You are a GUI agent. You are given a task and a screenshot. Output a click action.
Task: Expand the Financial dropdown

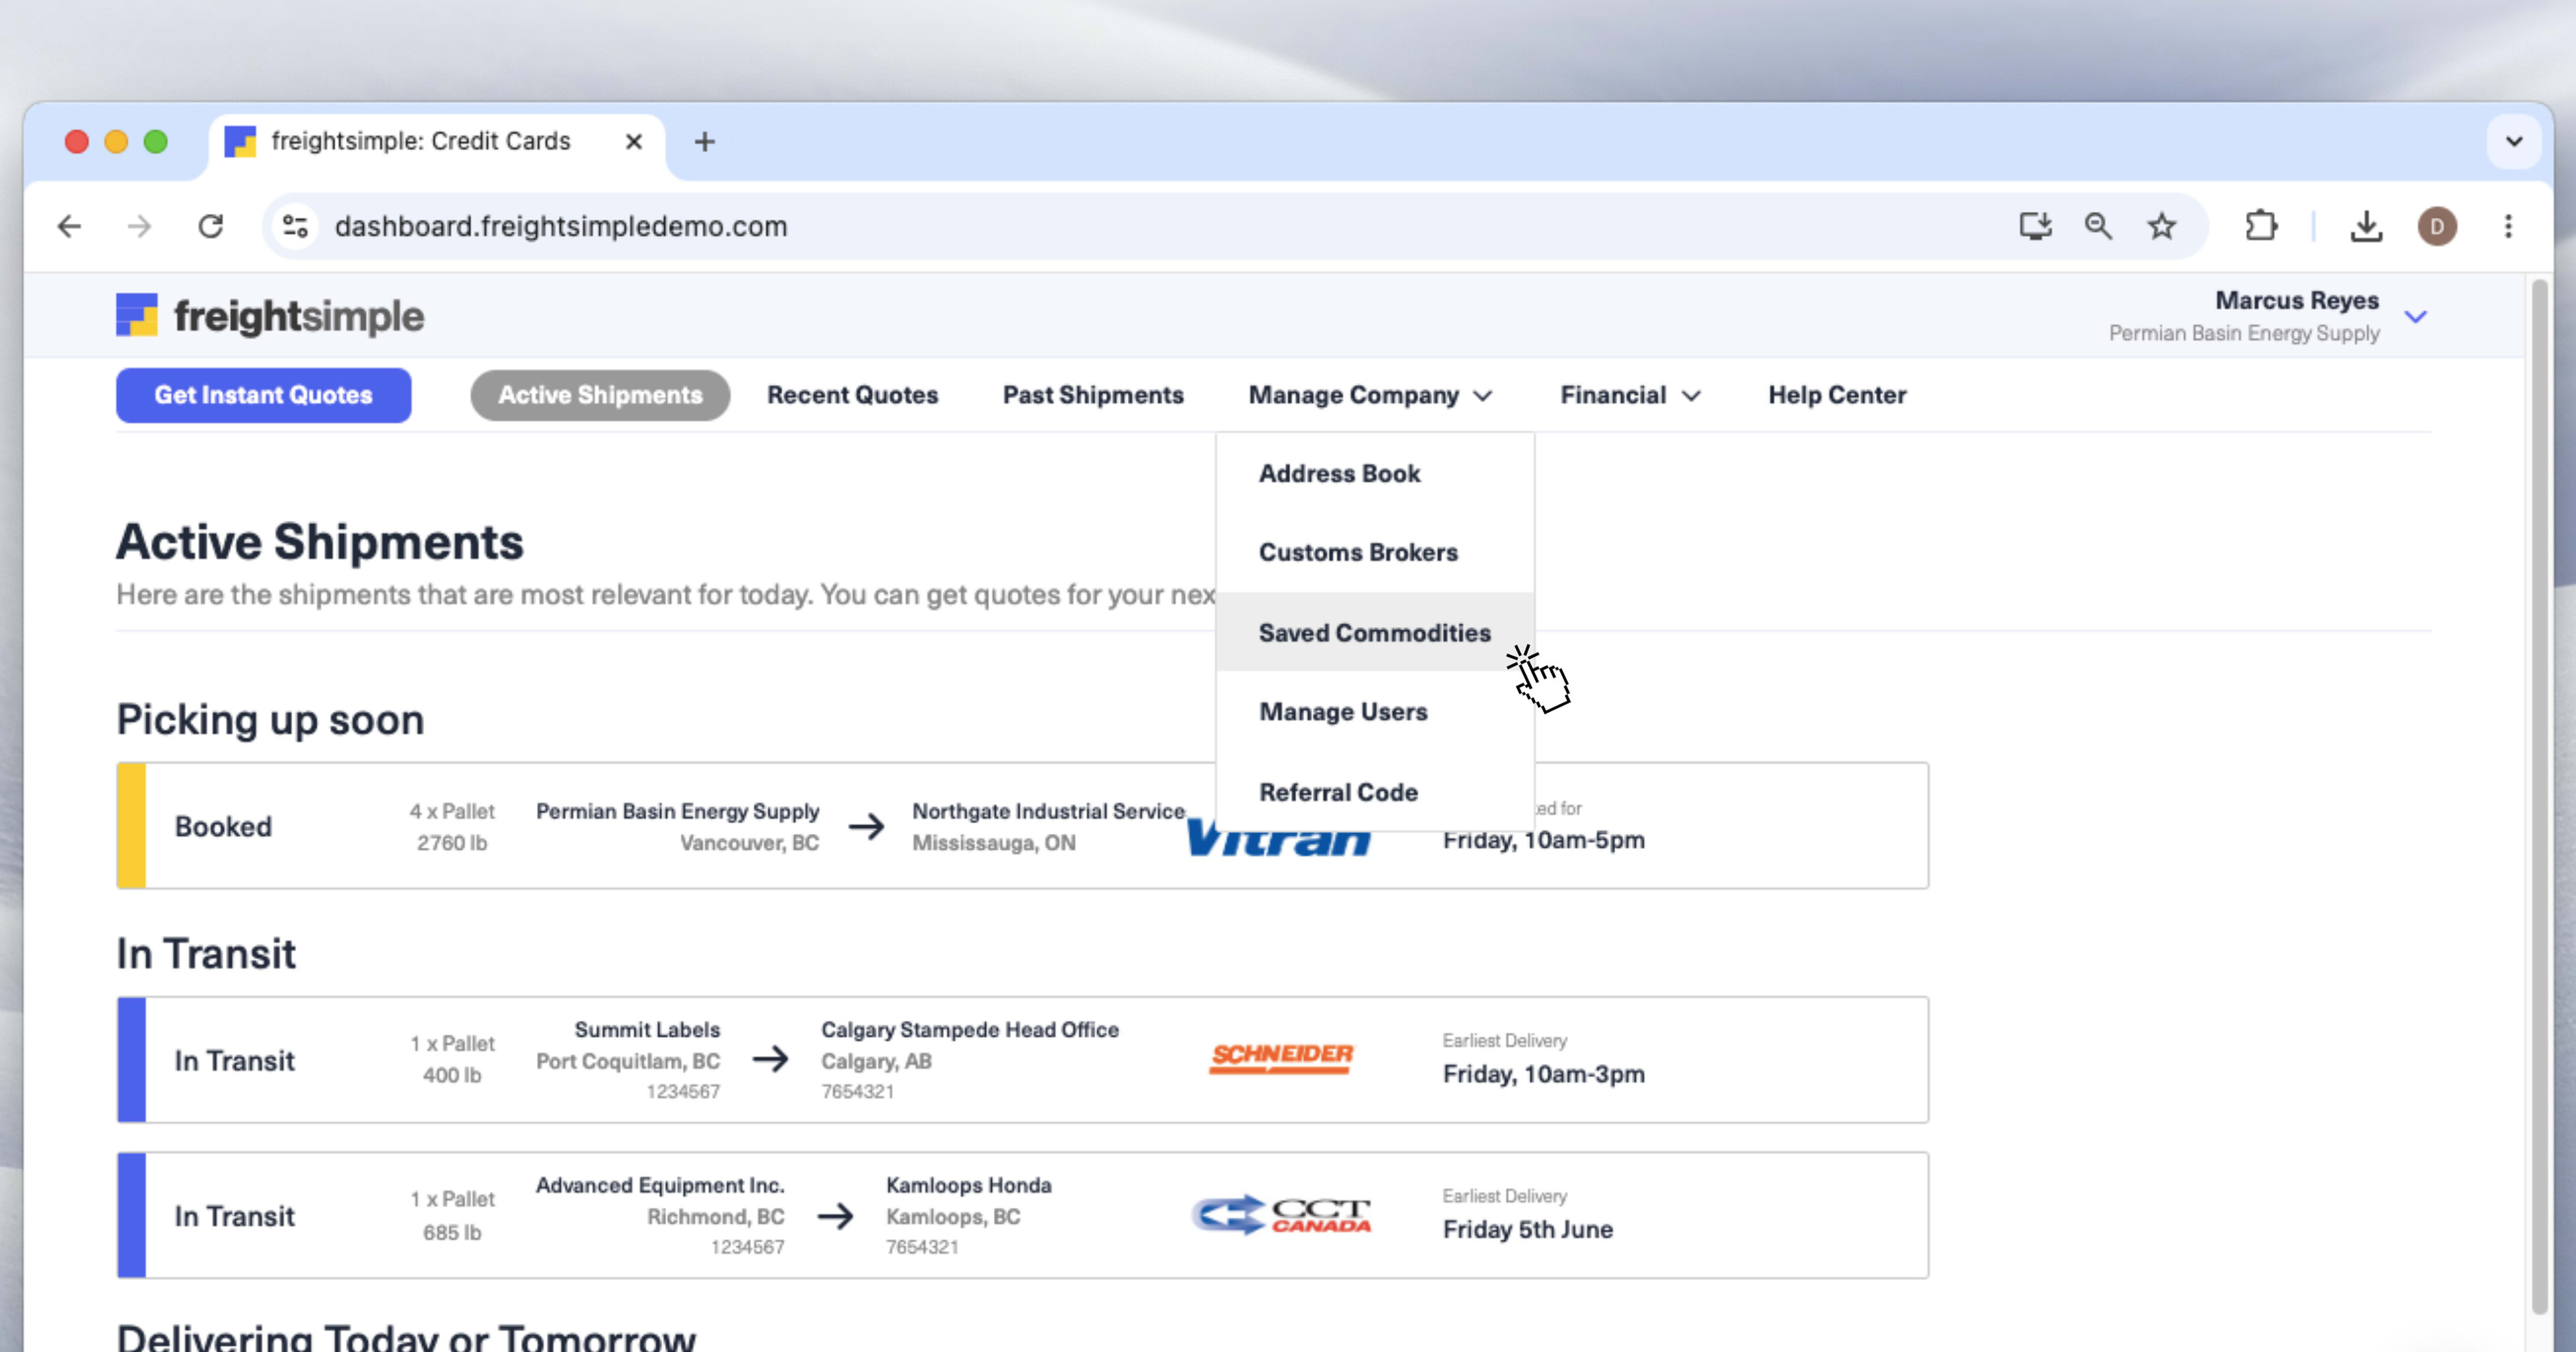pos(1630,395)
